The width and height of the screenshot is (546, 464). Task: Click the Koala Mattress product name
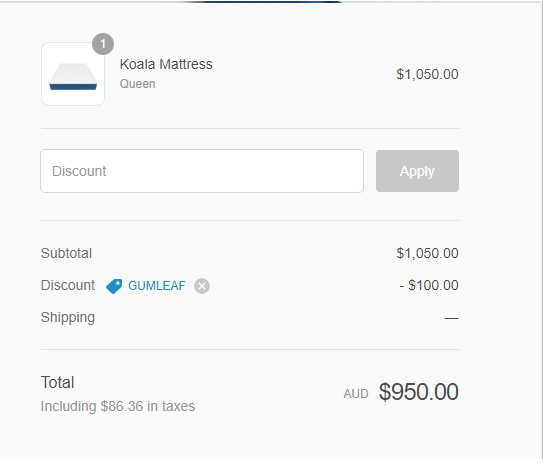tap(166, 64)
